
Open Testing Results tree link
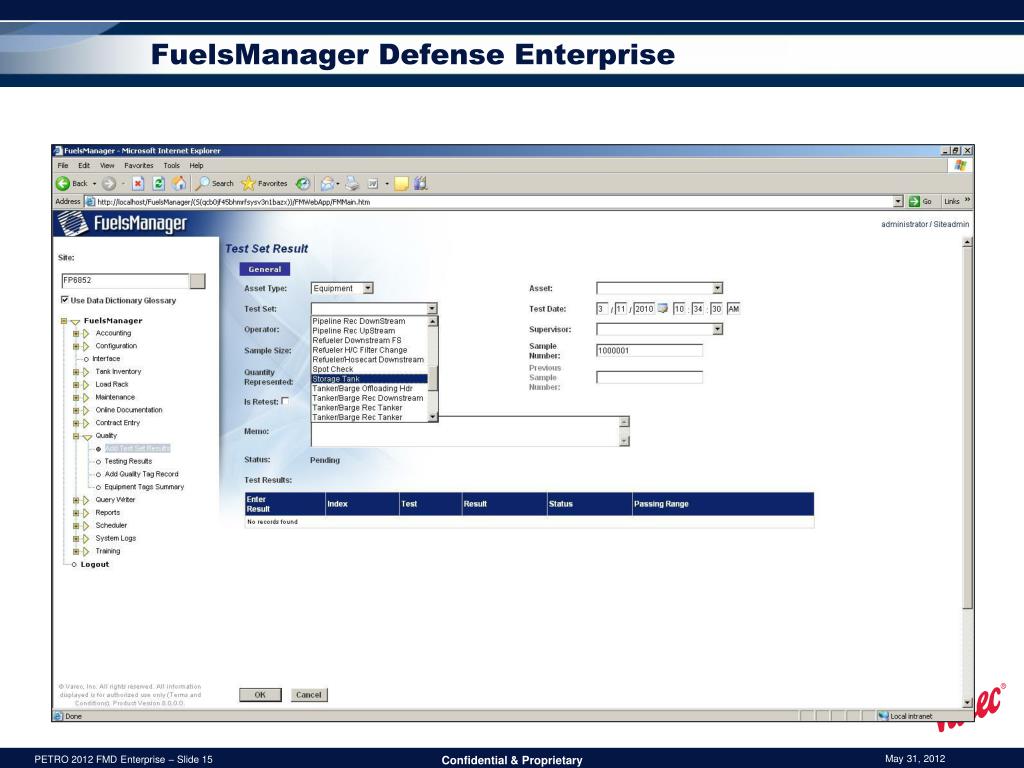(128, 461)
